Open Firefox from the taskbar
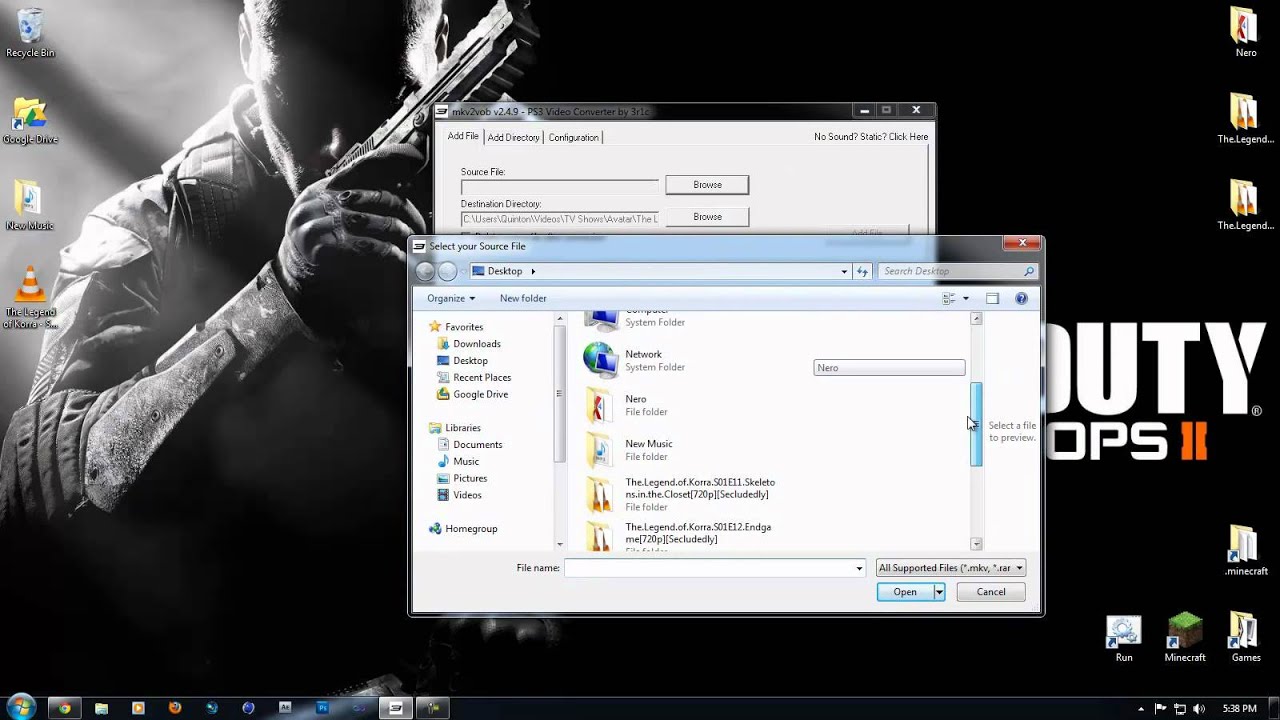Screen dimensions: 1280x720 [175, 708]
